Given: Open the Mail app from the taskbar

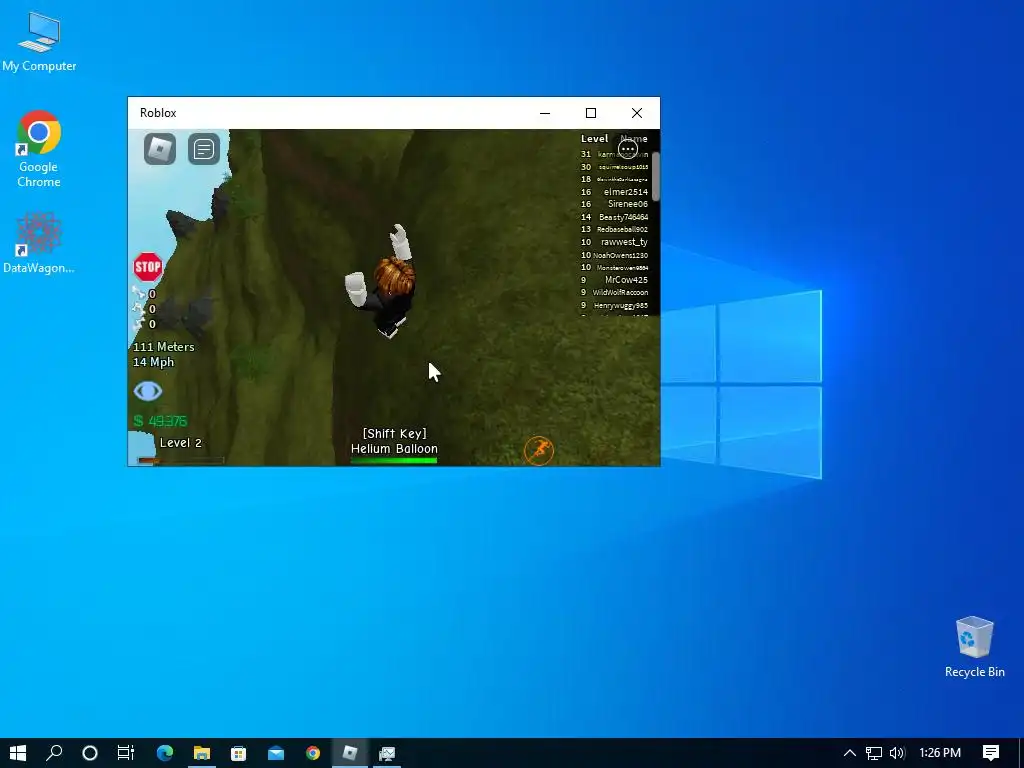Looking at the screenshot, I should click(x=276, y=753).
